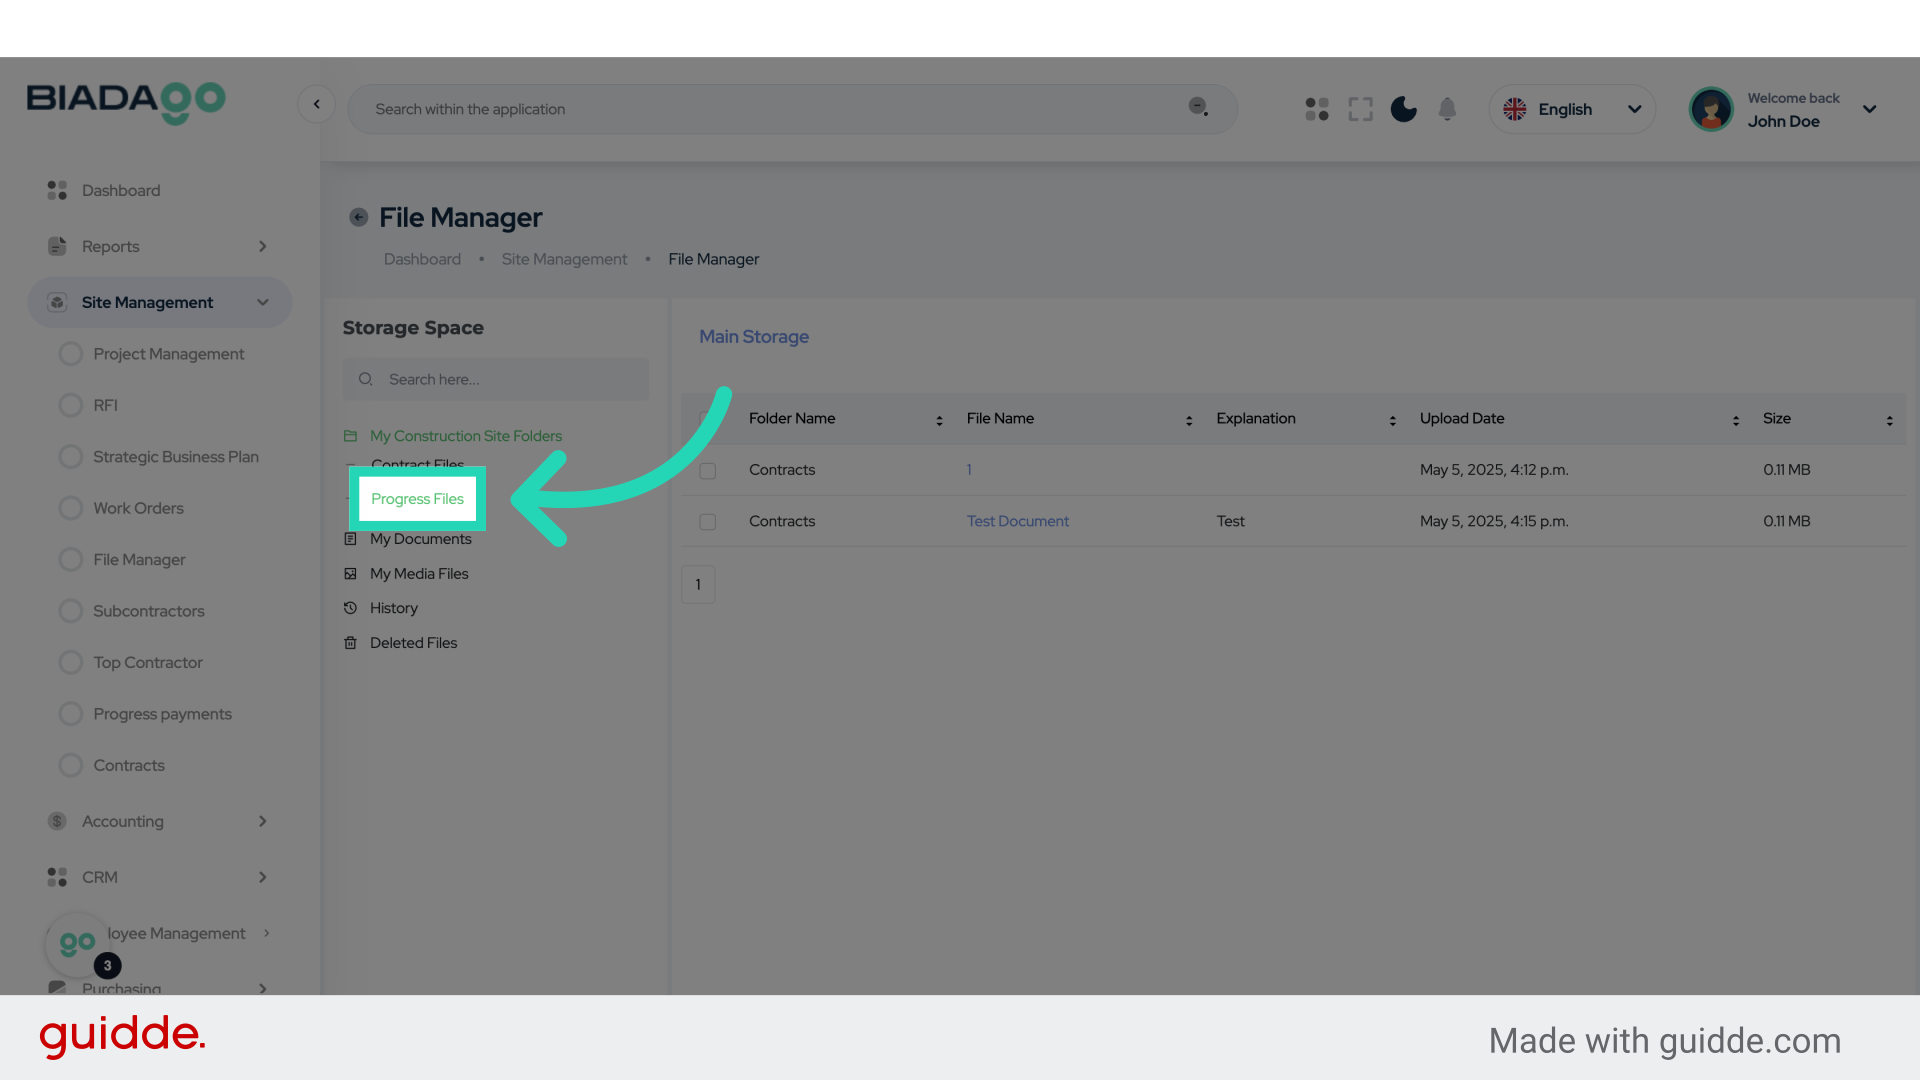1920x1080 pixels.
Task: Check the Test Document row checkbox
Action: point(708,522)
